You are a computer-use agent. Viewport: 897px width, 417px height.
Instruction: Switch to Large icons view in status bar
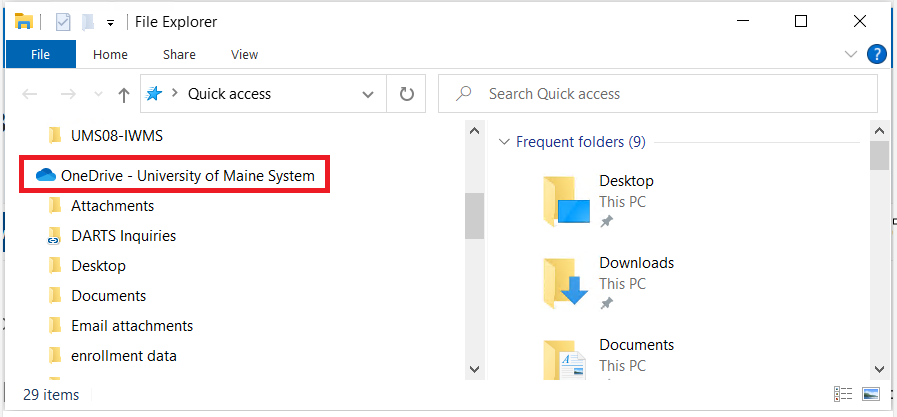pyautogui.click(x=871, y=394)
